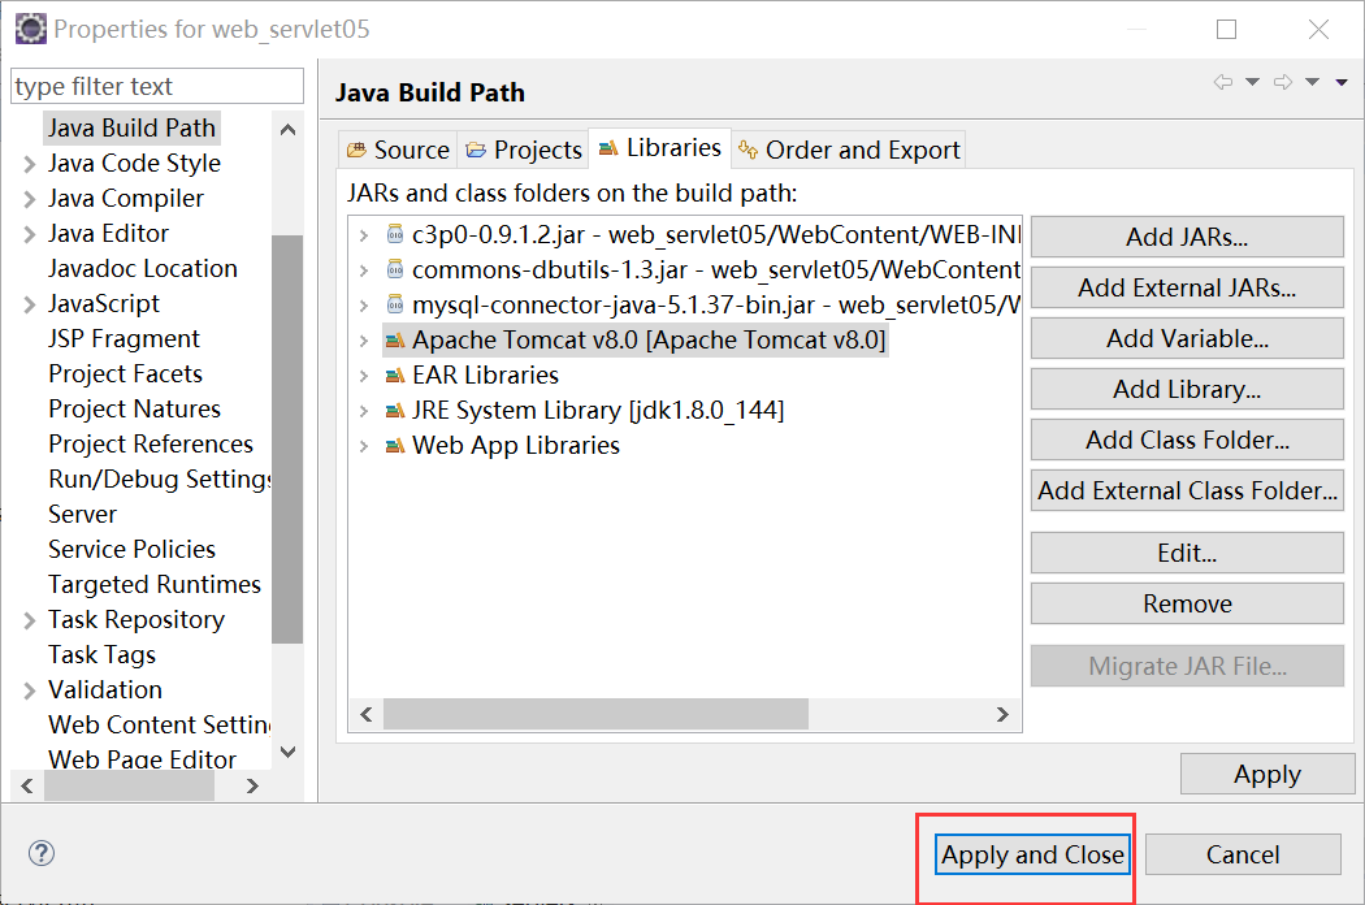Screen dimensions: 1365x905
Task: Click the mysql-connector-java jar icon
Action: pos(395,305)
